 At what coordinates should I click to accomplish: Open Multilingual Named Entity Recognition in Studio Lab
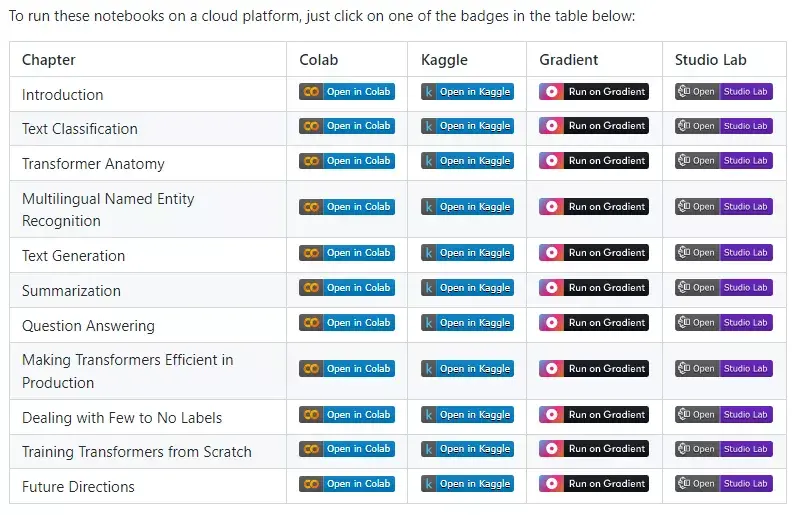click(724, 207)
